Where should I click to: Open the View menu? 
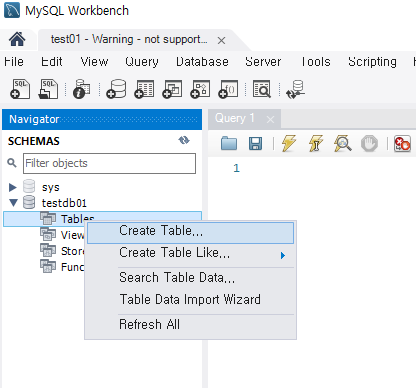(x=94, y=62)
